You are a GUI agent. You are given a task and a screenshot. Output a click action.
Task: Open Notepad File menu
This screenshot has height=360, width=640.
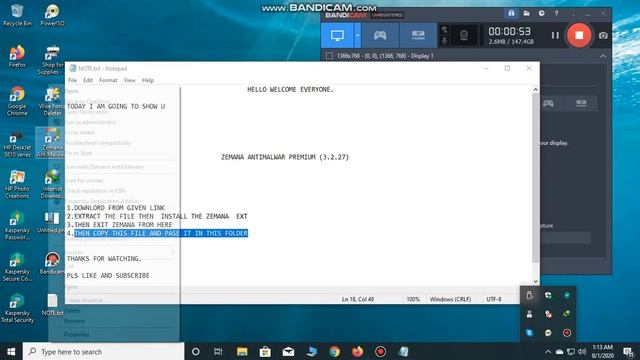pos(72,80)
